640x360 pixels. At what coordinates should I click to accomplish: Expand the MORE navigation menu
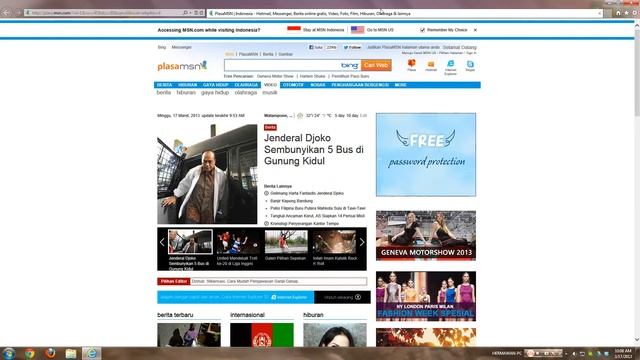tap(400, 85)
